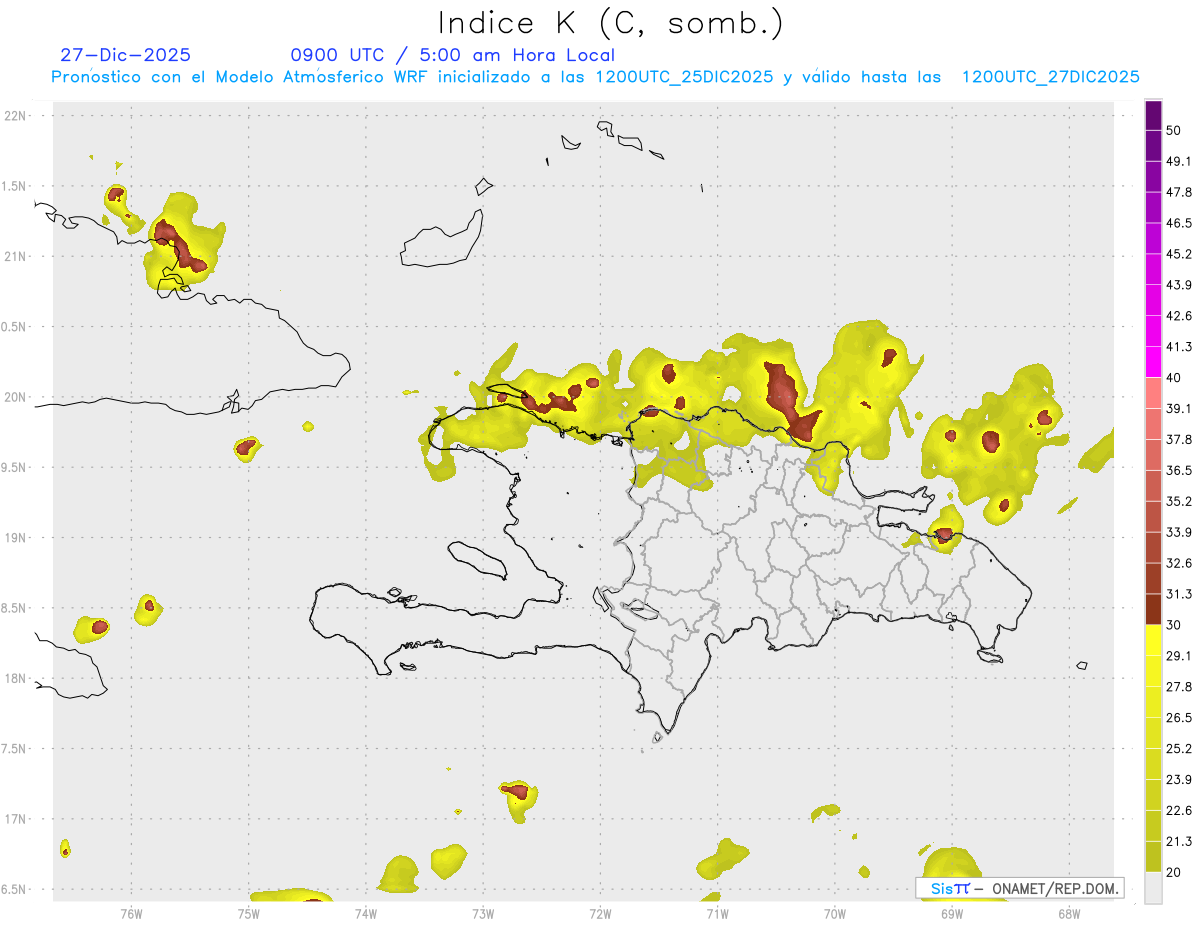Click the colorbar value "47.8"

tap(1179, 192)
